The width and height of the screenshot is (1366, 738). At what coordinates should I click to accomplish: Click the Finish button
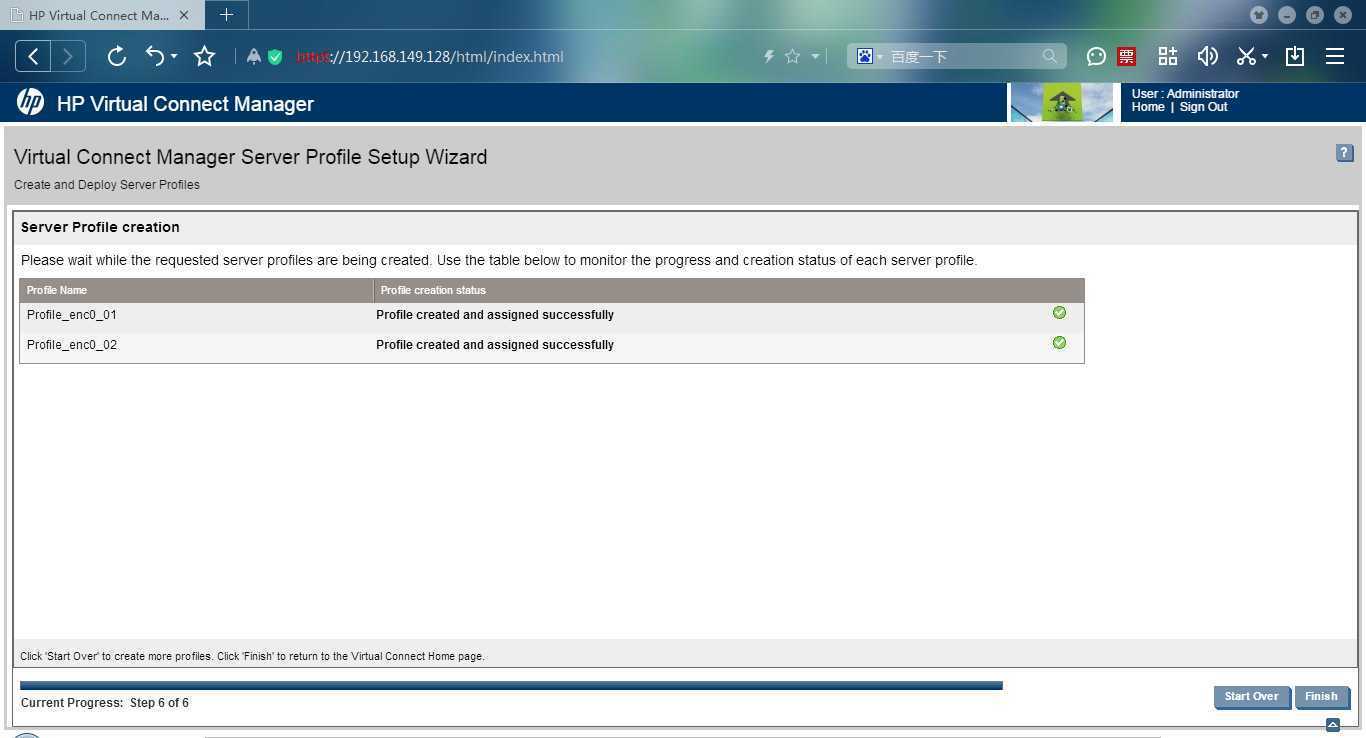(x=1321, y=697)
